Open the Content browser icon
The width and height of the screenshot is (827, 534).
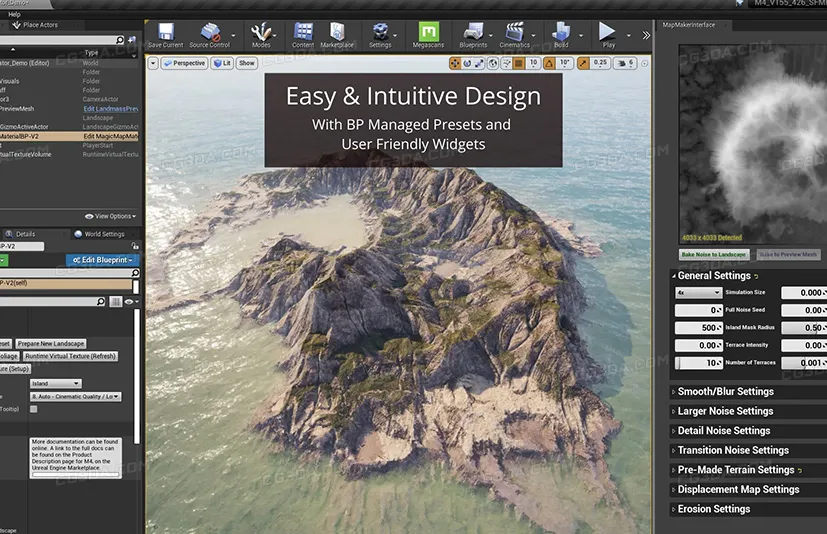(303, 35)
